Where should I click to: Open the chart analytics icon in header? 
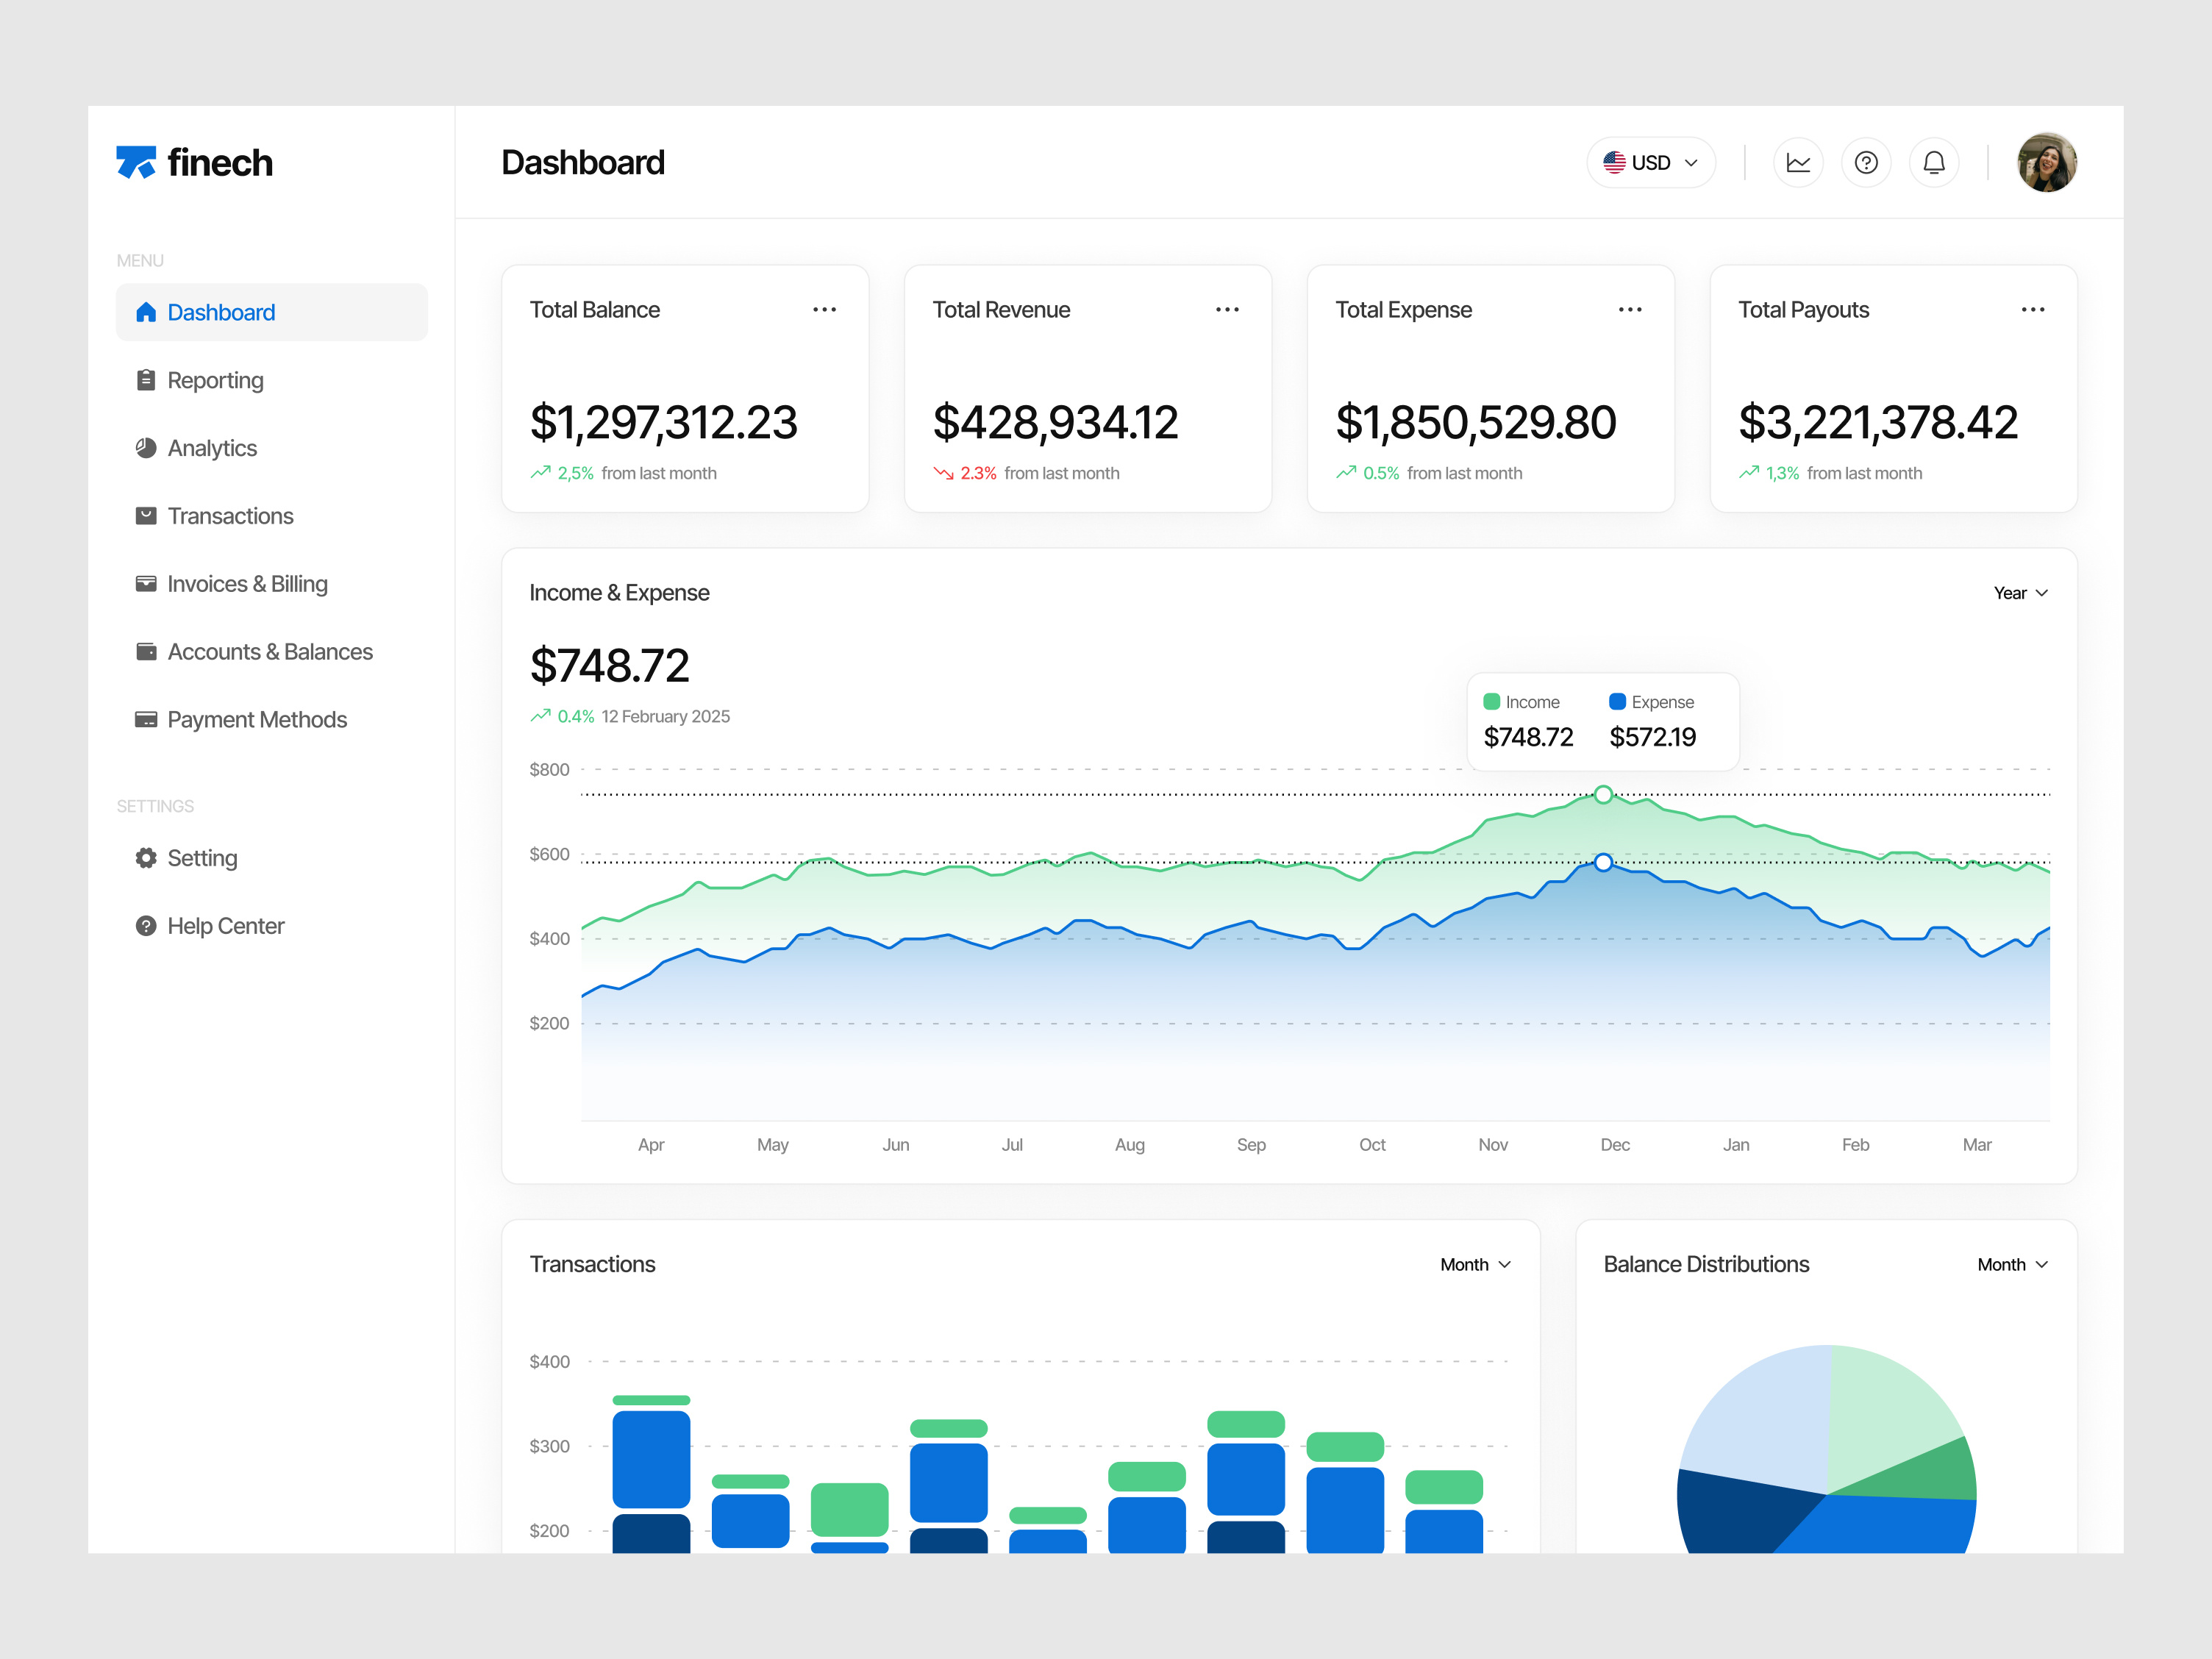(1798, 162)
